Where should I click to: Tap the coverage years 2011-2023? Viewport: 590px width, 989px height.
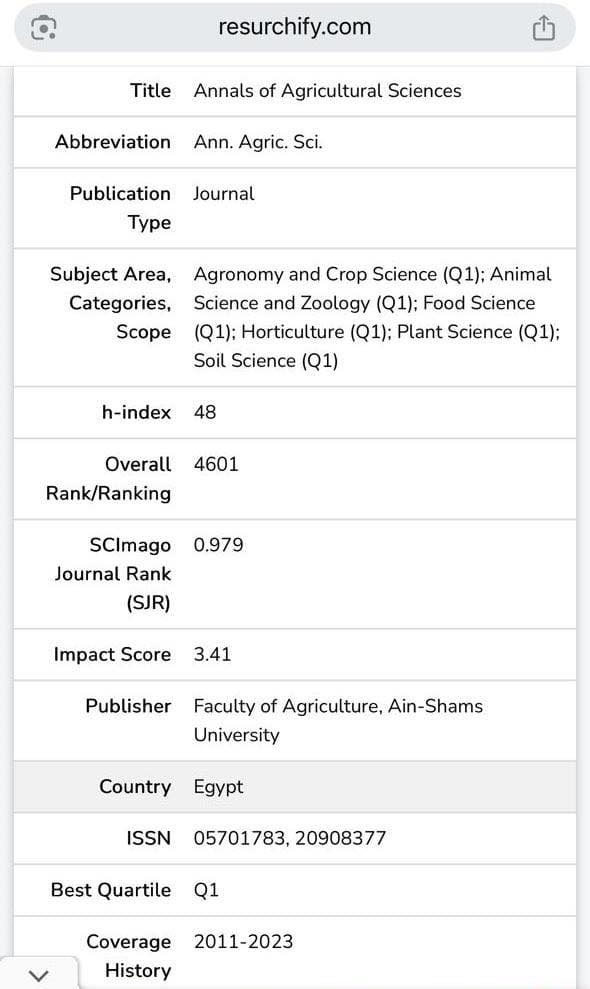point(244,942)
